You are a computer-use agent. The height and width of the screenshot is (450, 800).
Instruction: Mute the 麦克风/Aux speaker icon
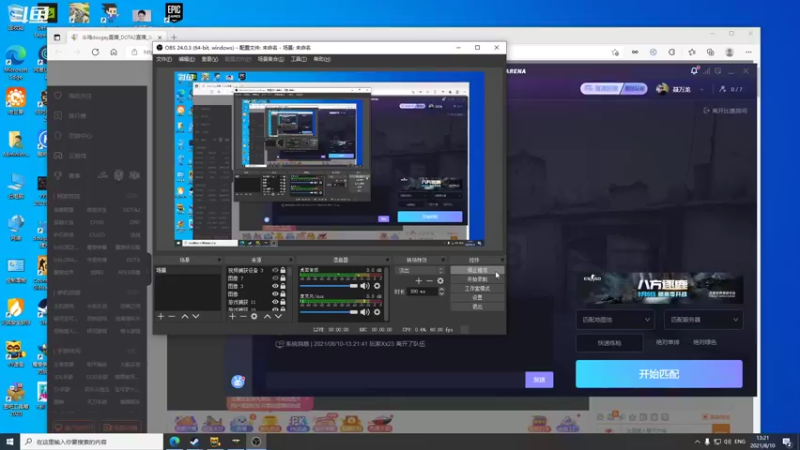tap(365, 312)
